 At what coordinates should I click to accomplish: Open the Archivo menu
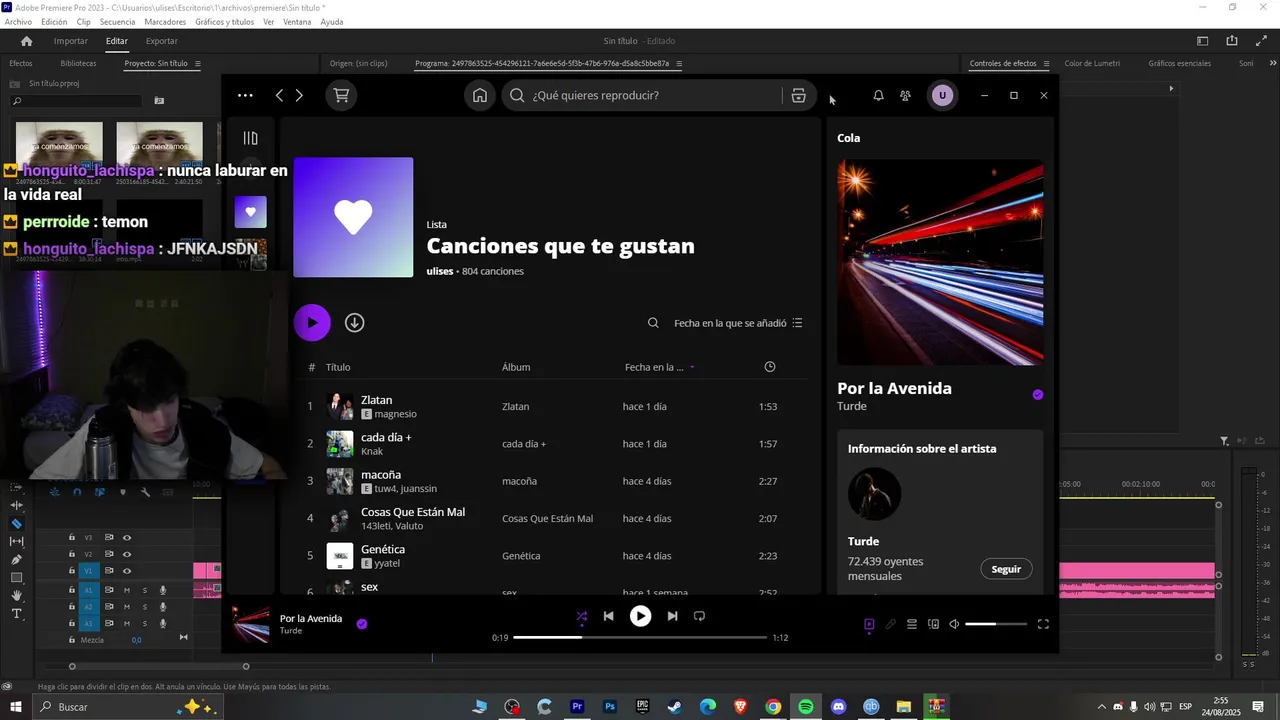click(18, 22)
